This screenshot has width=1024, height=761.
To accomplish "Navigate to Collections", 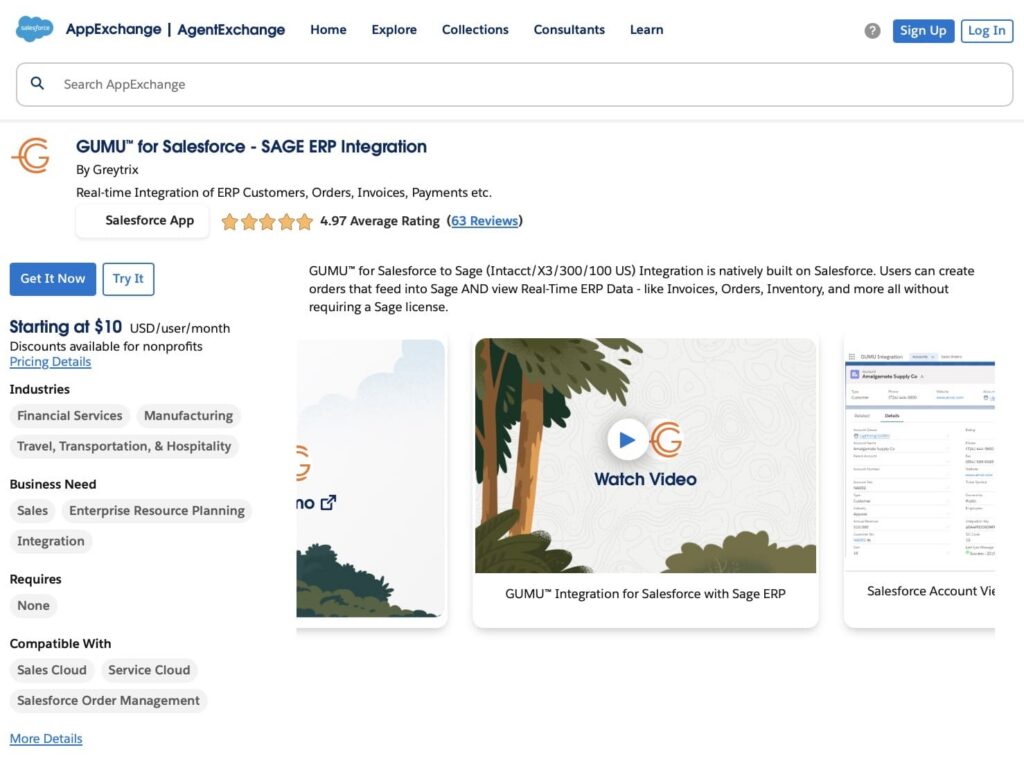I will (x=475, y=30).
